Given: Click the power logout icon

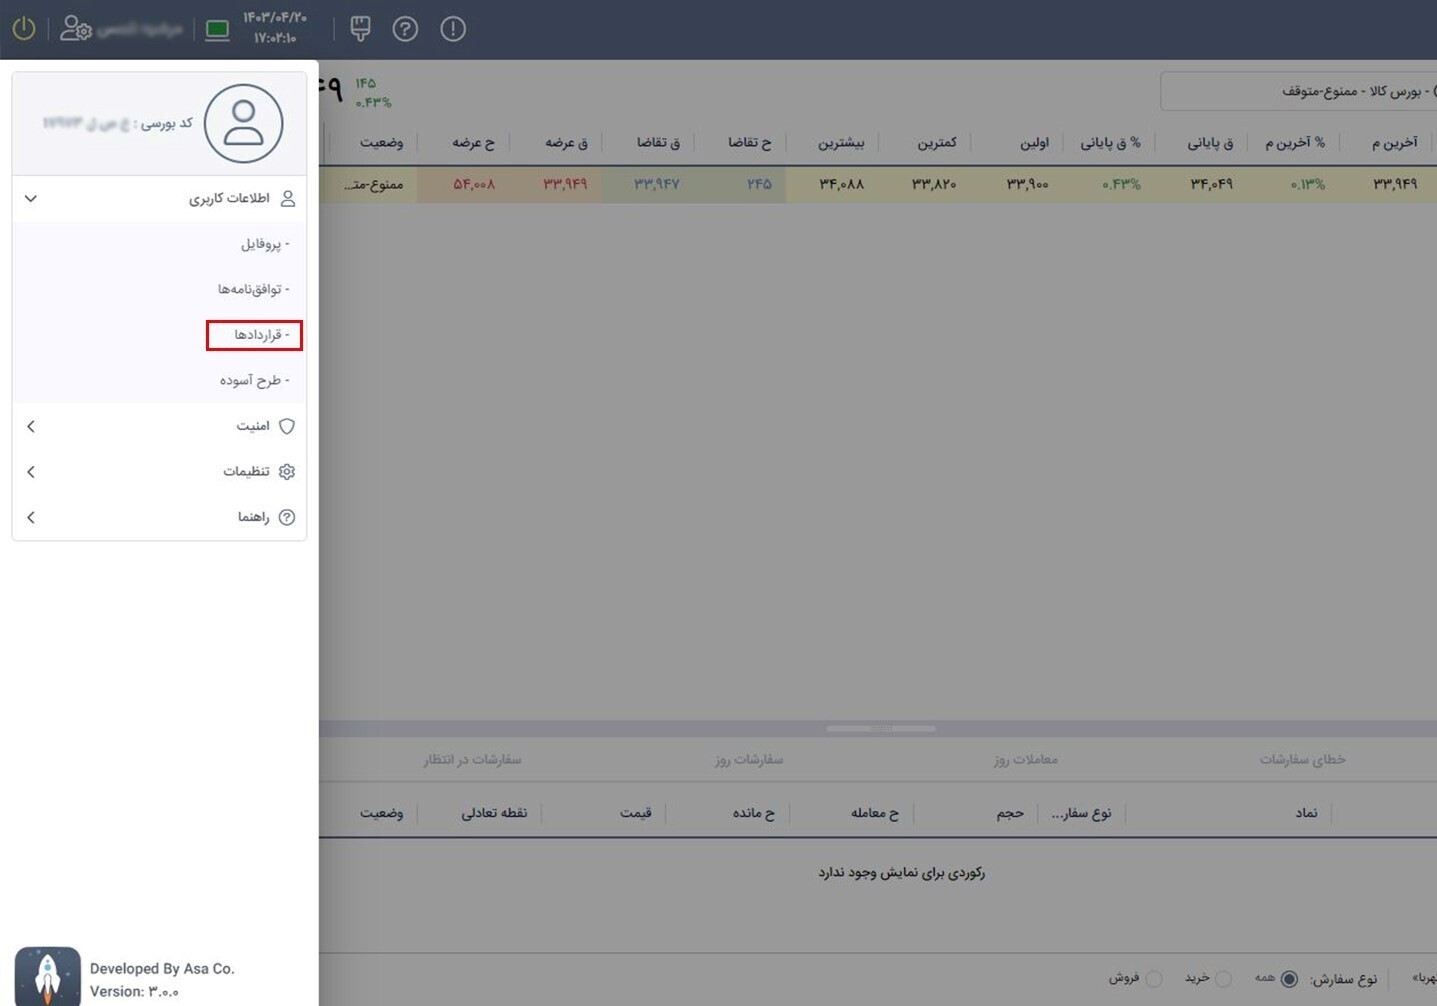Looking at the screenshot, I should (x=24, y=29).
